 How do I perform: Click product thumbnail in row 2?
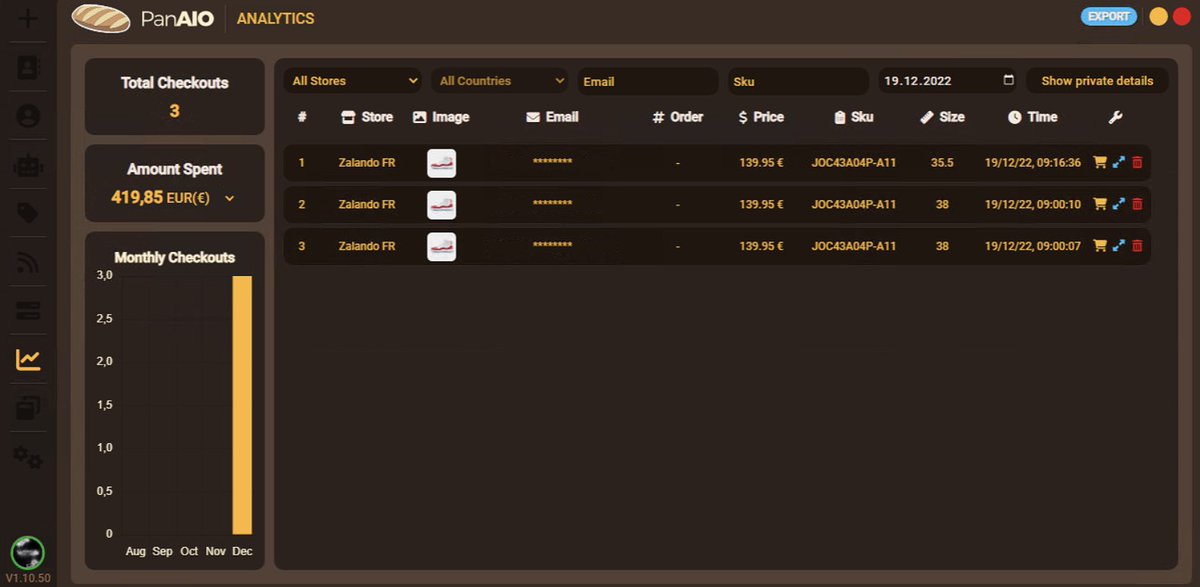(441, 205)
